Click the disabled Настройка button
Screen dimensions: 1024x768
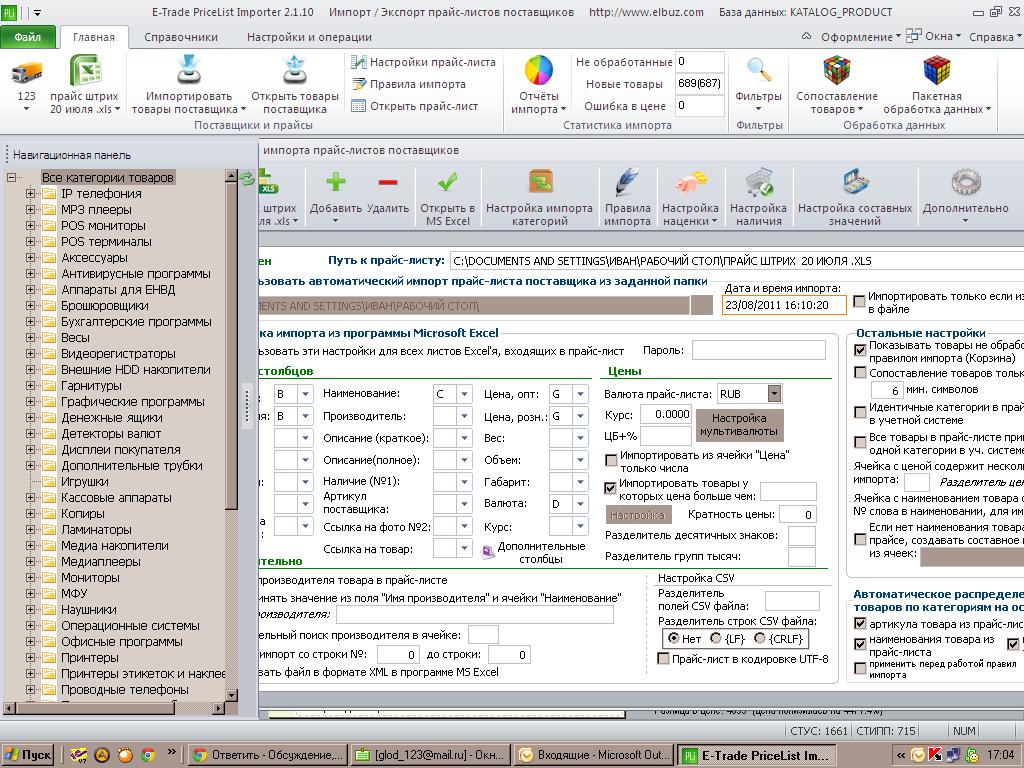tap(637, 515)
